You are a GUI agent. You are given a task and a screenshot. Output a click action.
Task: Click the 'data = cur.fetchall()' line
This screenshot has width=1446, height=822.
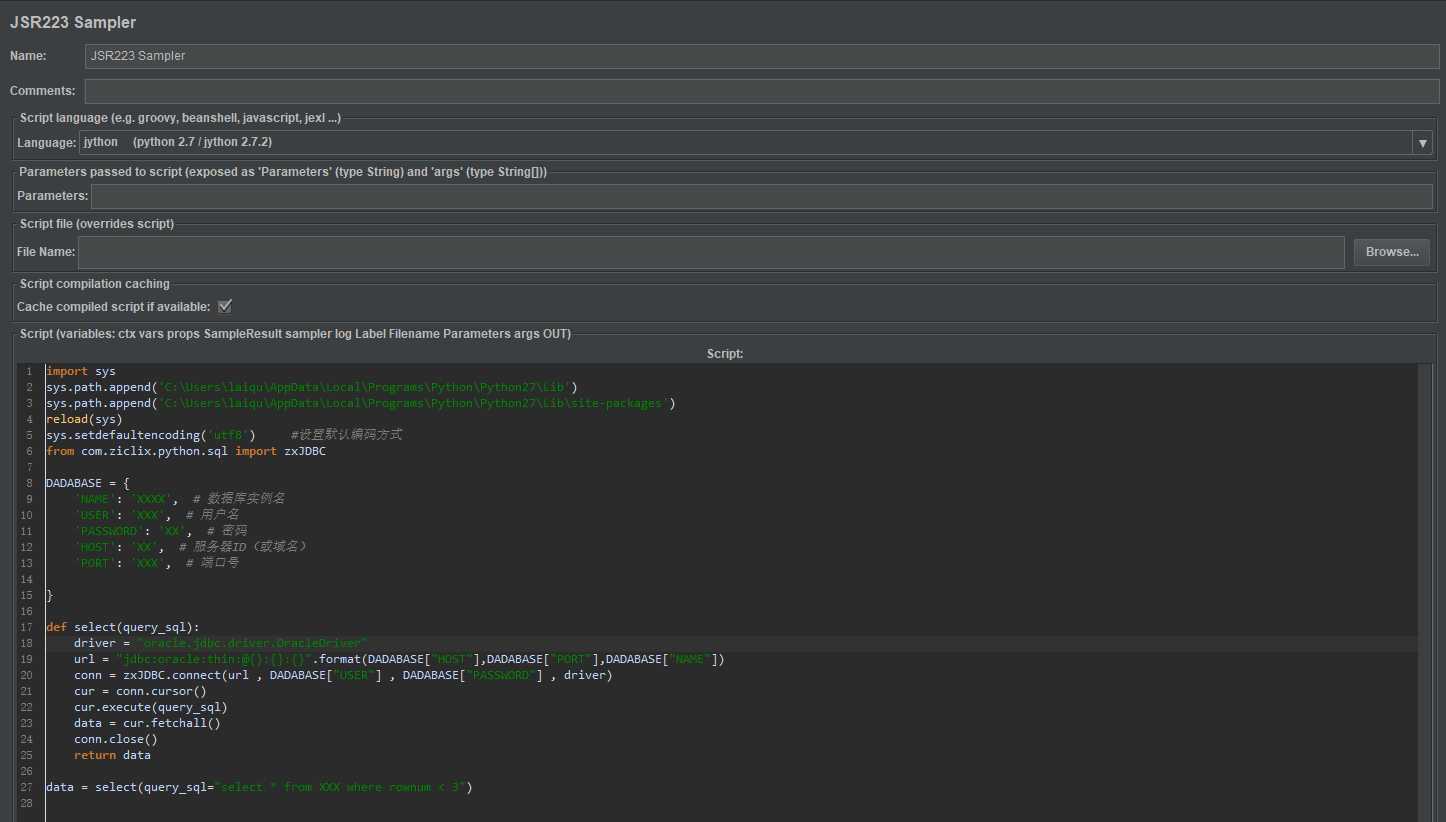tap(147, 723)
